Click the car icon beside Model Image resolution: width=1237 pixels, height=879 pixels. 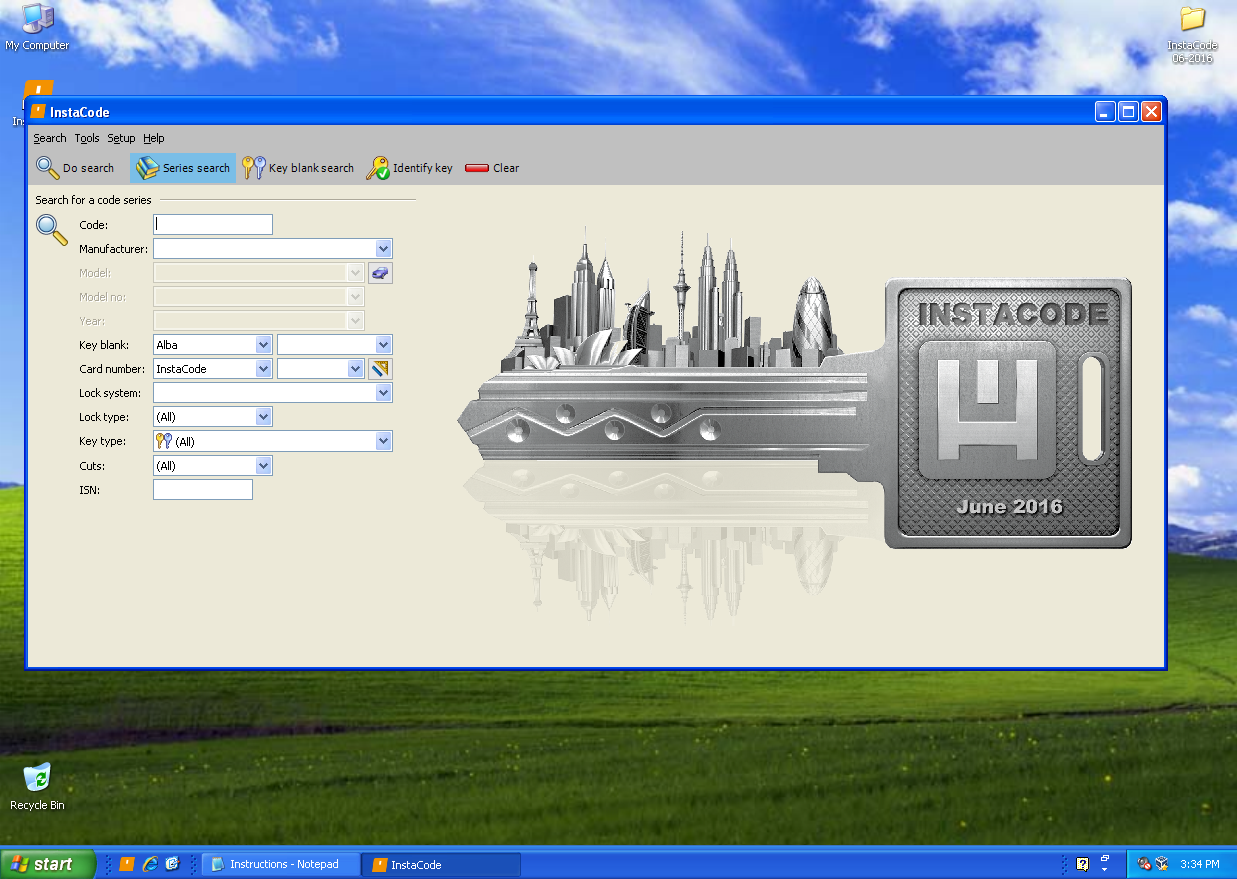(380, 273)
